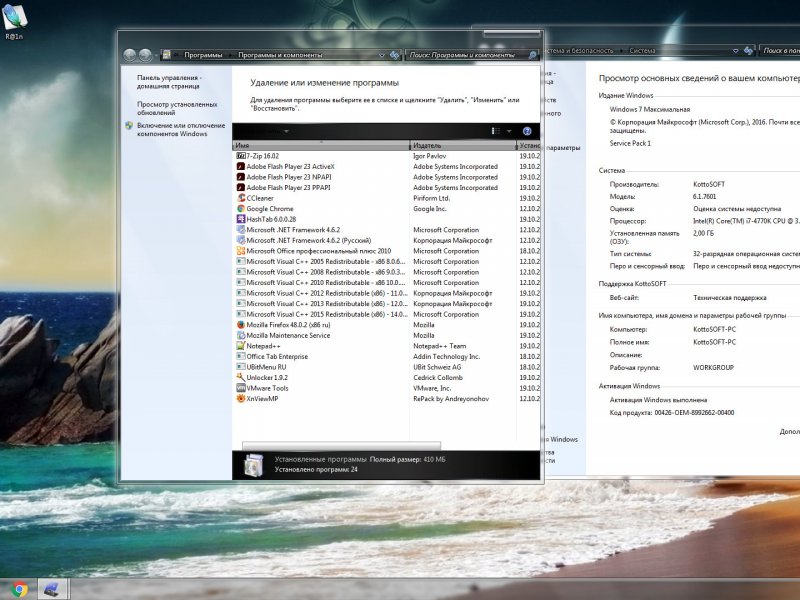Open the R@1n desktop icon
This screenshot has width=800, height=600.
click(x=14, y=20)
